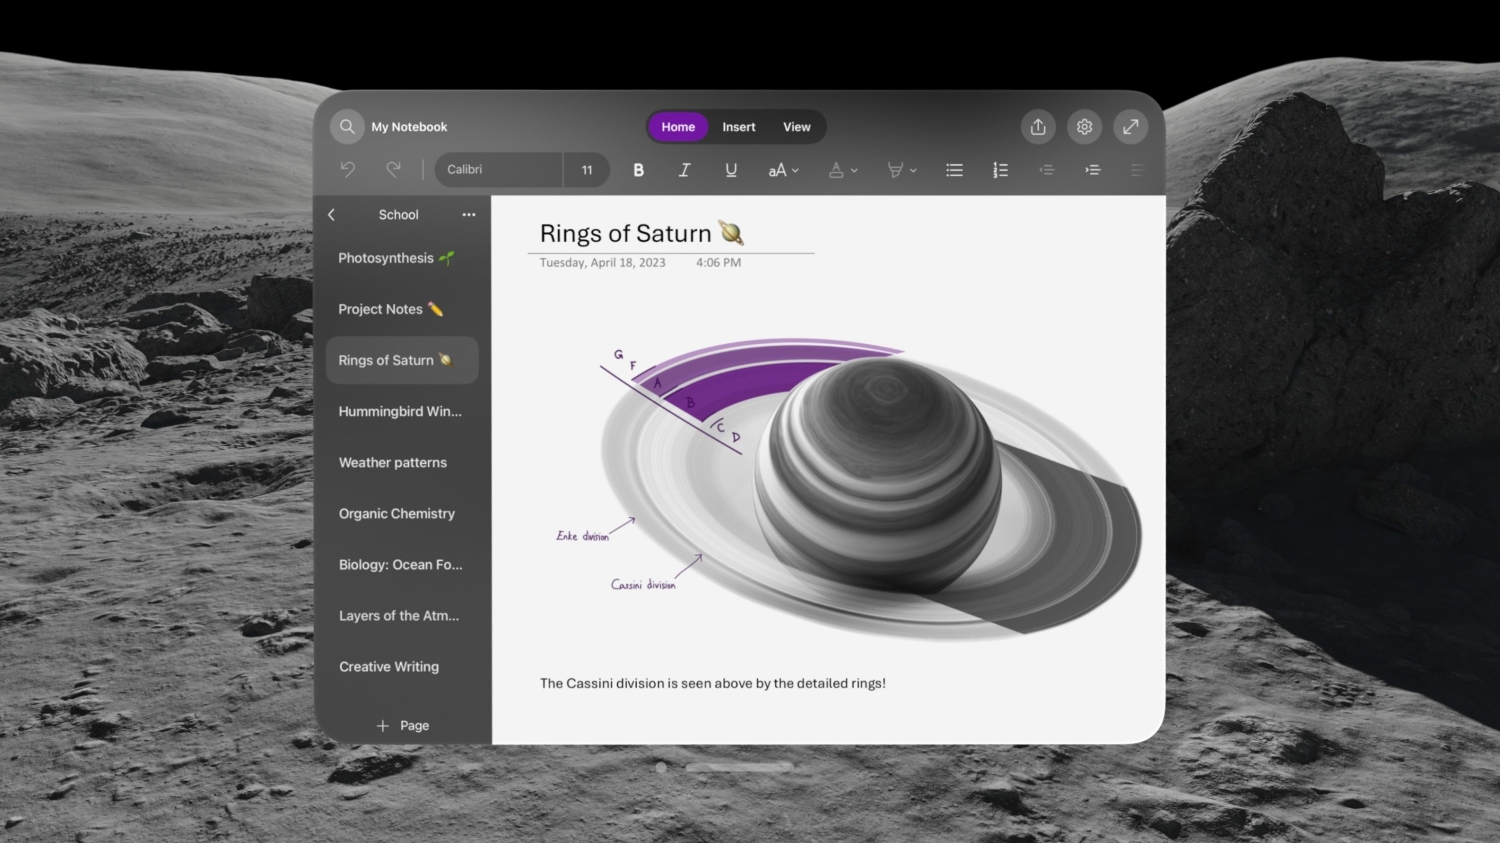Select the font size field

tap(587, 169)
